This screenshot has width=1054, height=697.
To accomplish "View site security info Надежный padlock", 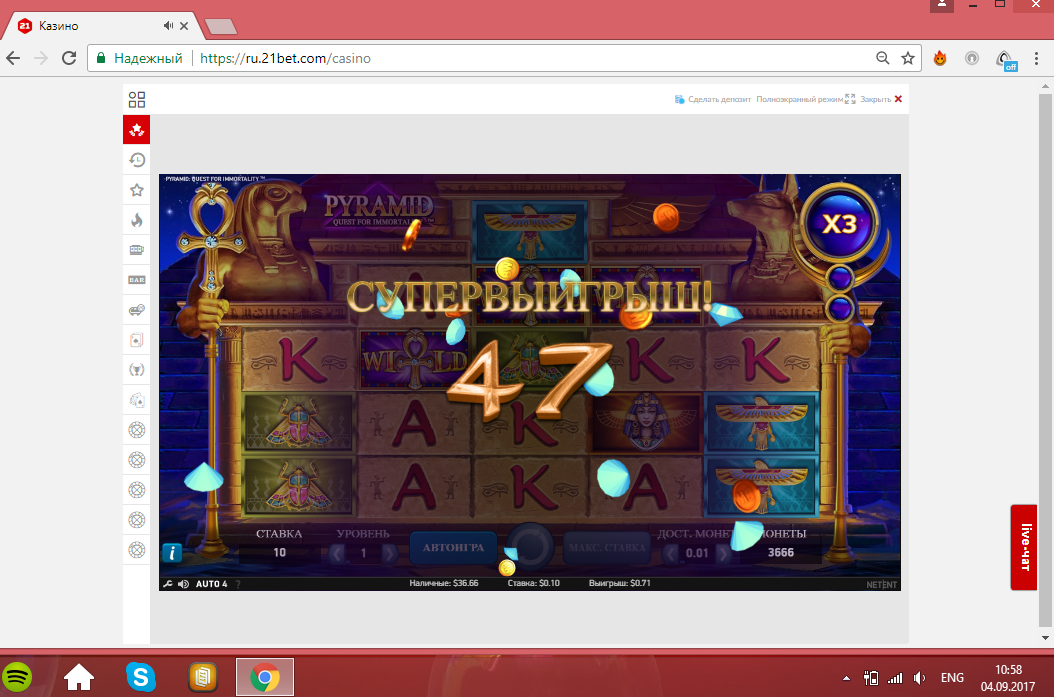I will (140, 58).
